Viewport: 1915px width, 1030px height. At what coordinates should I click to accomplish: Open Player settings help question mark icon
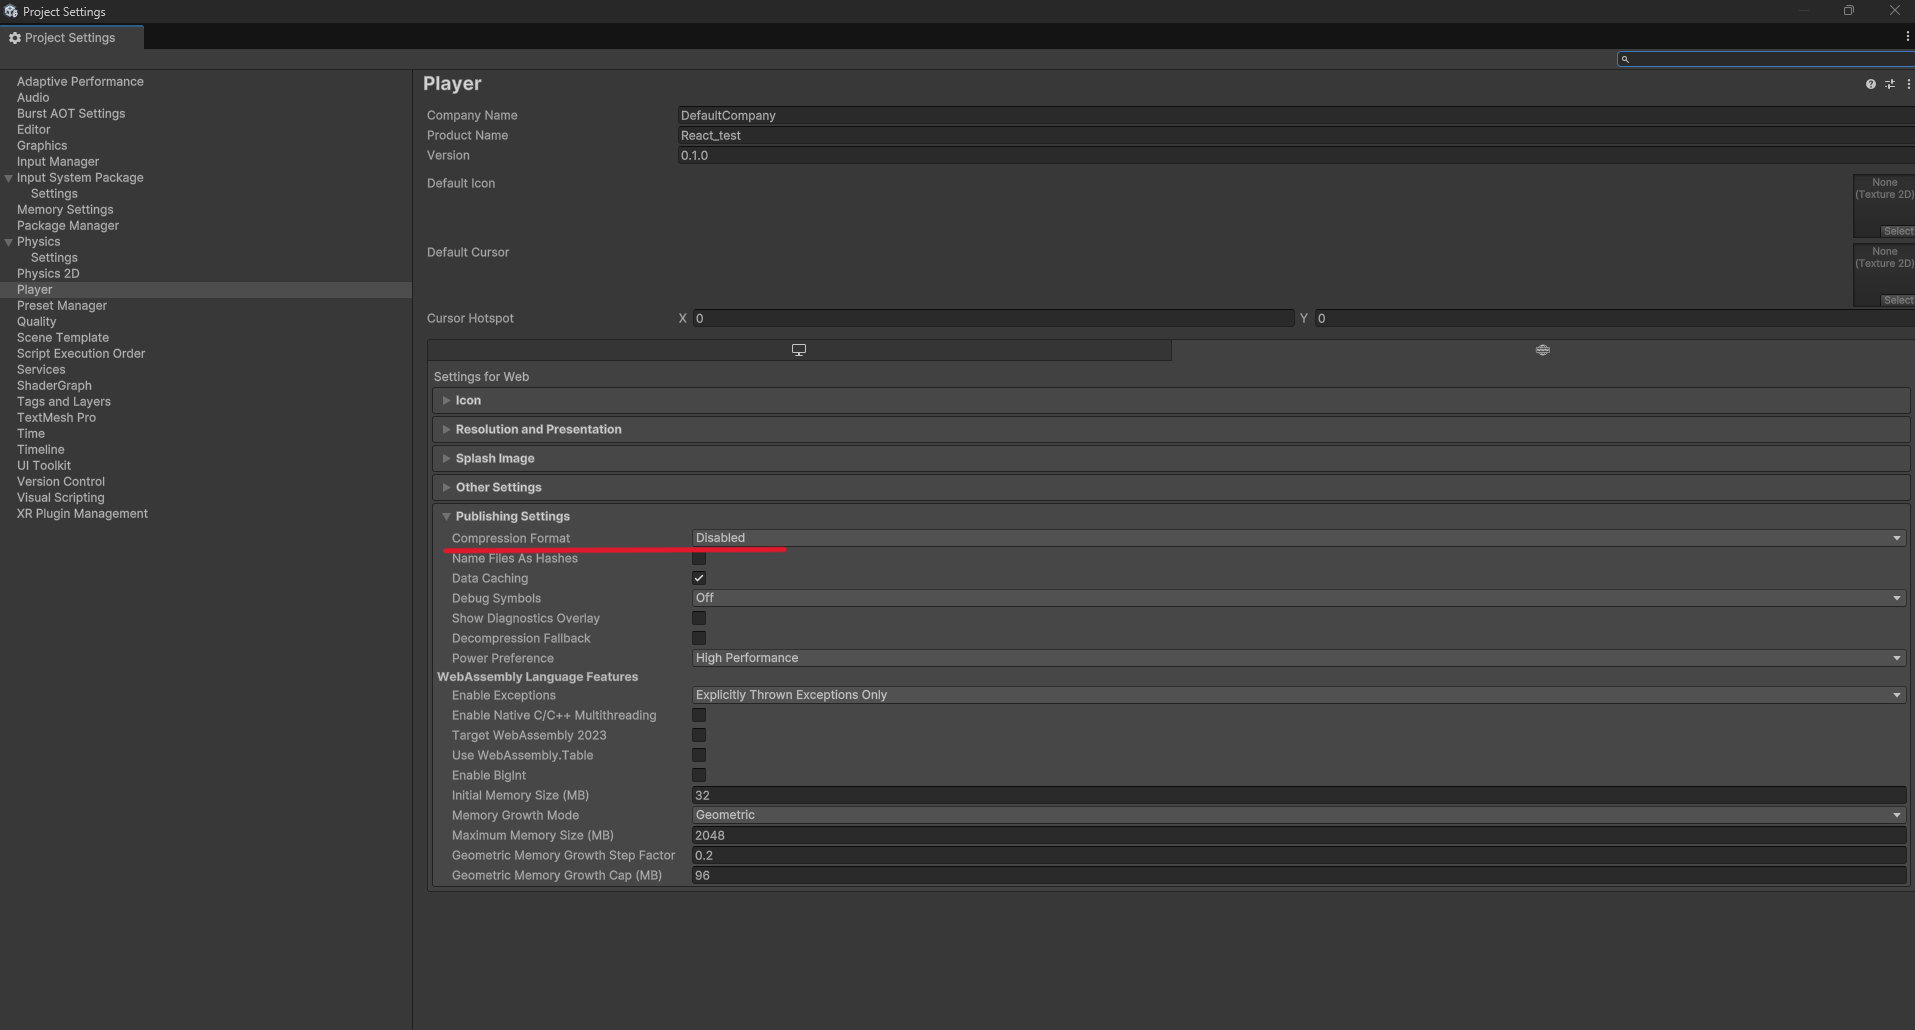click(x=1870, y=84)
